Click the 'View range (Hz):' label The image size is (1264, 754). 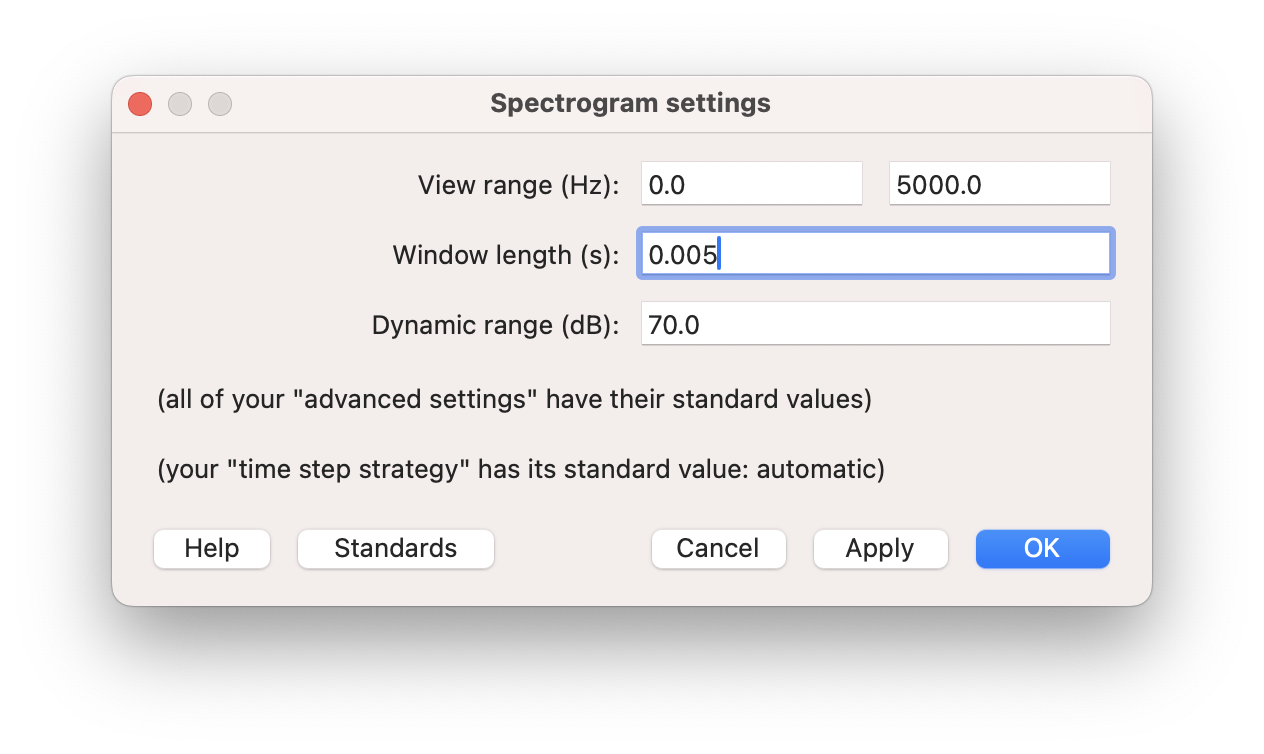pos(518,185)
